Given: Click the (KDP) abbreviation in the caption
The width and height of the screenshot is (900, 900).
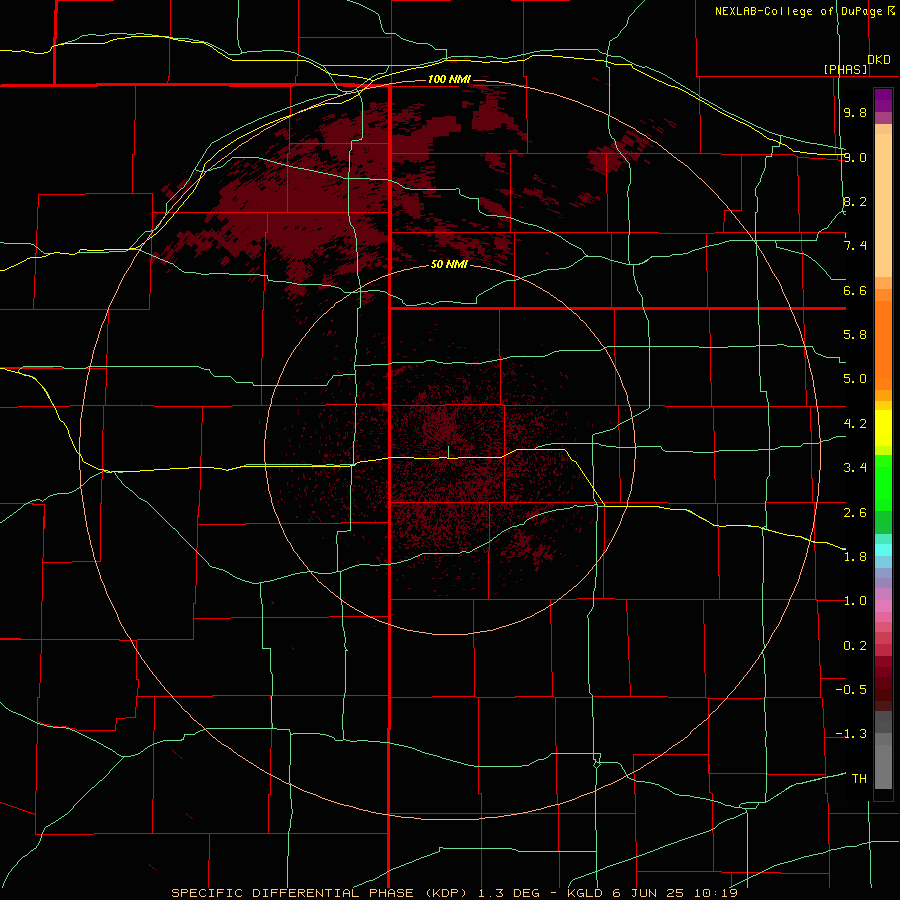Looking at the screenshot, I should pos(447,893).
